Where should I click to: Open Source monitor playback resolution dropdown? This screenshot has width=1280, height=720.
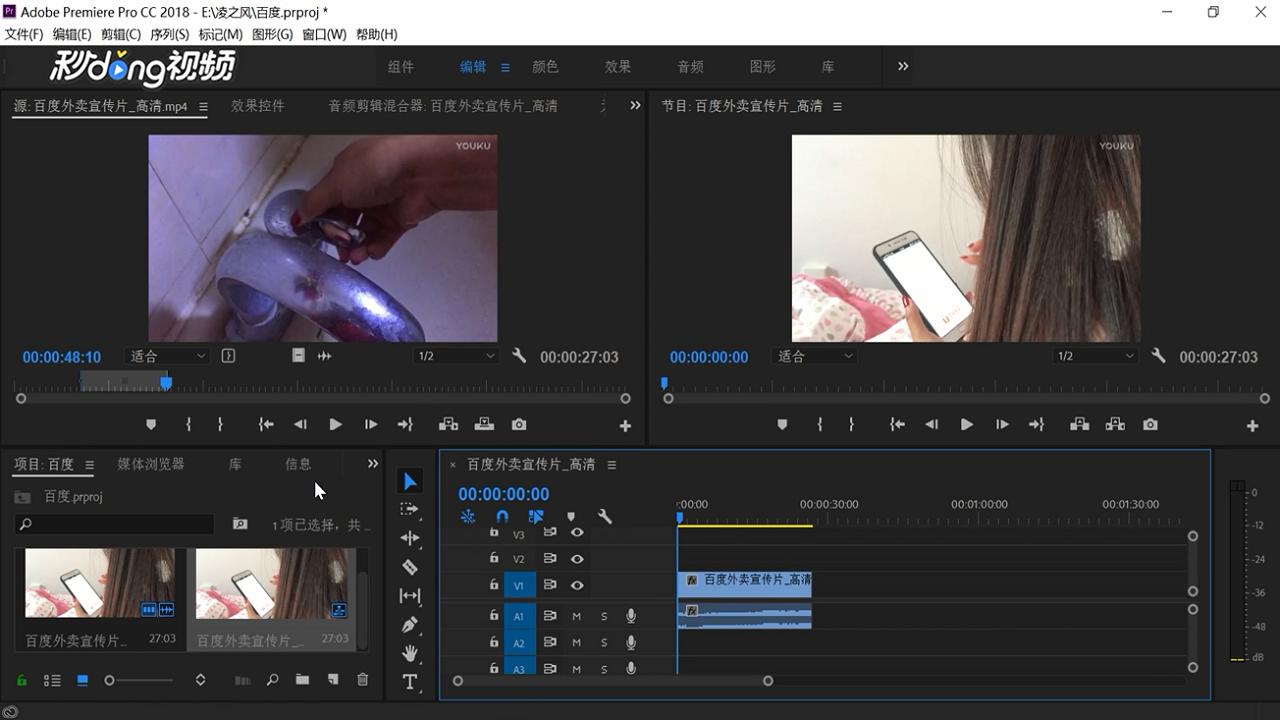coord(456,356)
